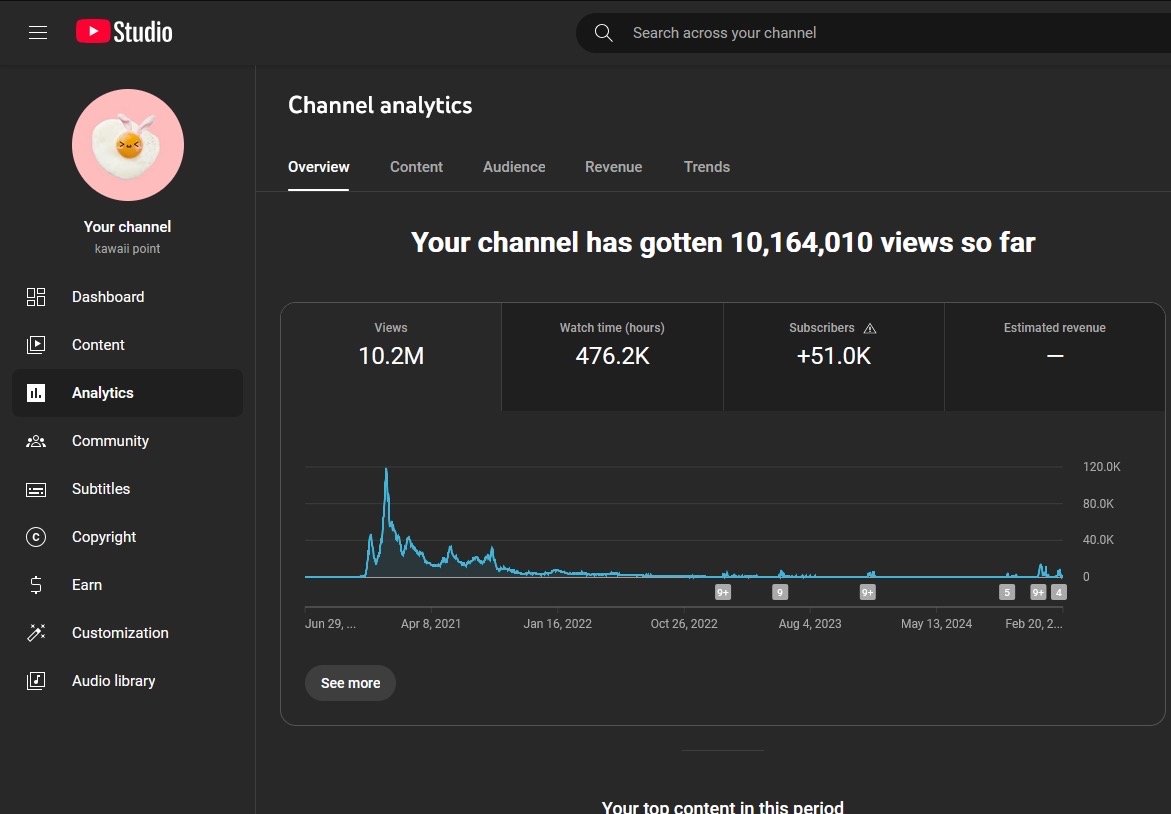Open the Audio library icon

point(36,681)
